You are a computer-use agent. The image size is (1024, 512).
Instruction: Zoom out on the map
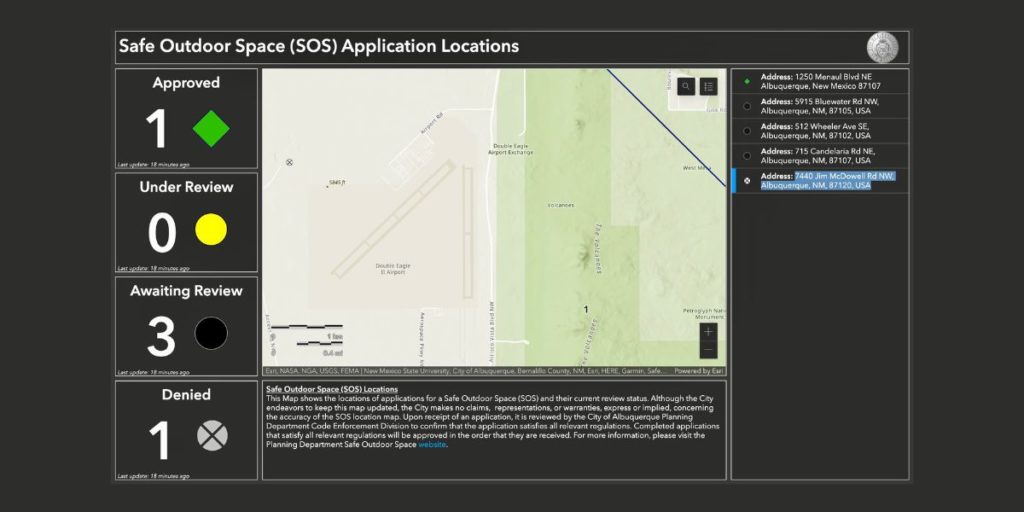tap(708, 351)
